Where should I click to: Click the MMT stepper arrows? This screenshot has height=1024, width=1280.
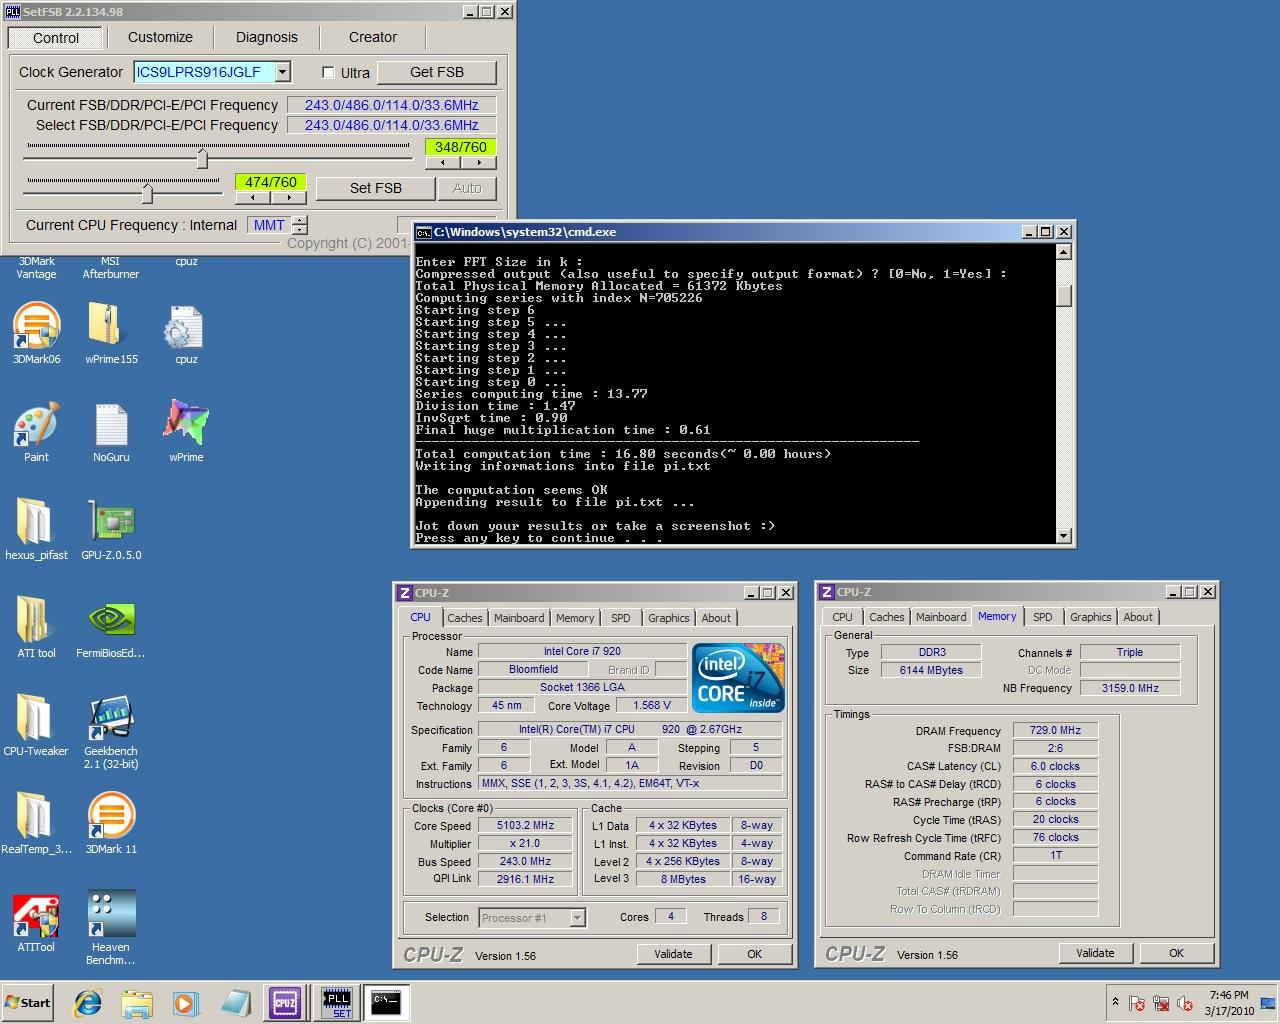coord(300,225)
